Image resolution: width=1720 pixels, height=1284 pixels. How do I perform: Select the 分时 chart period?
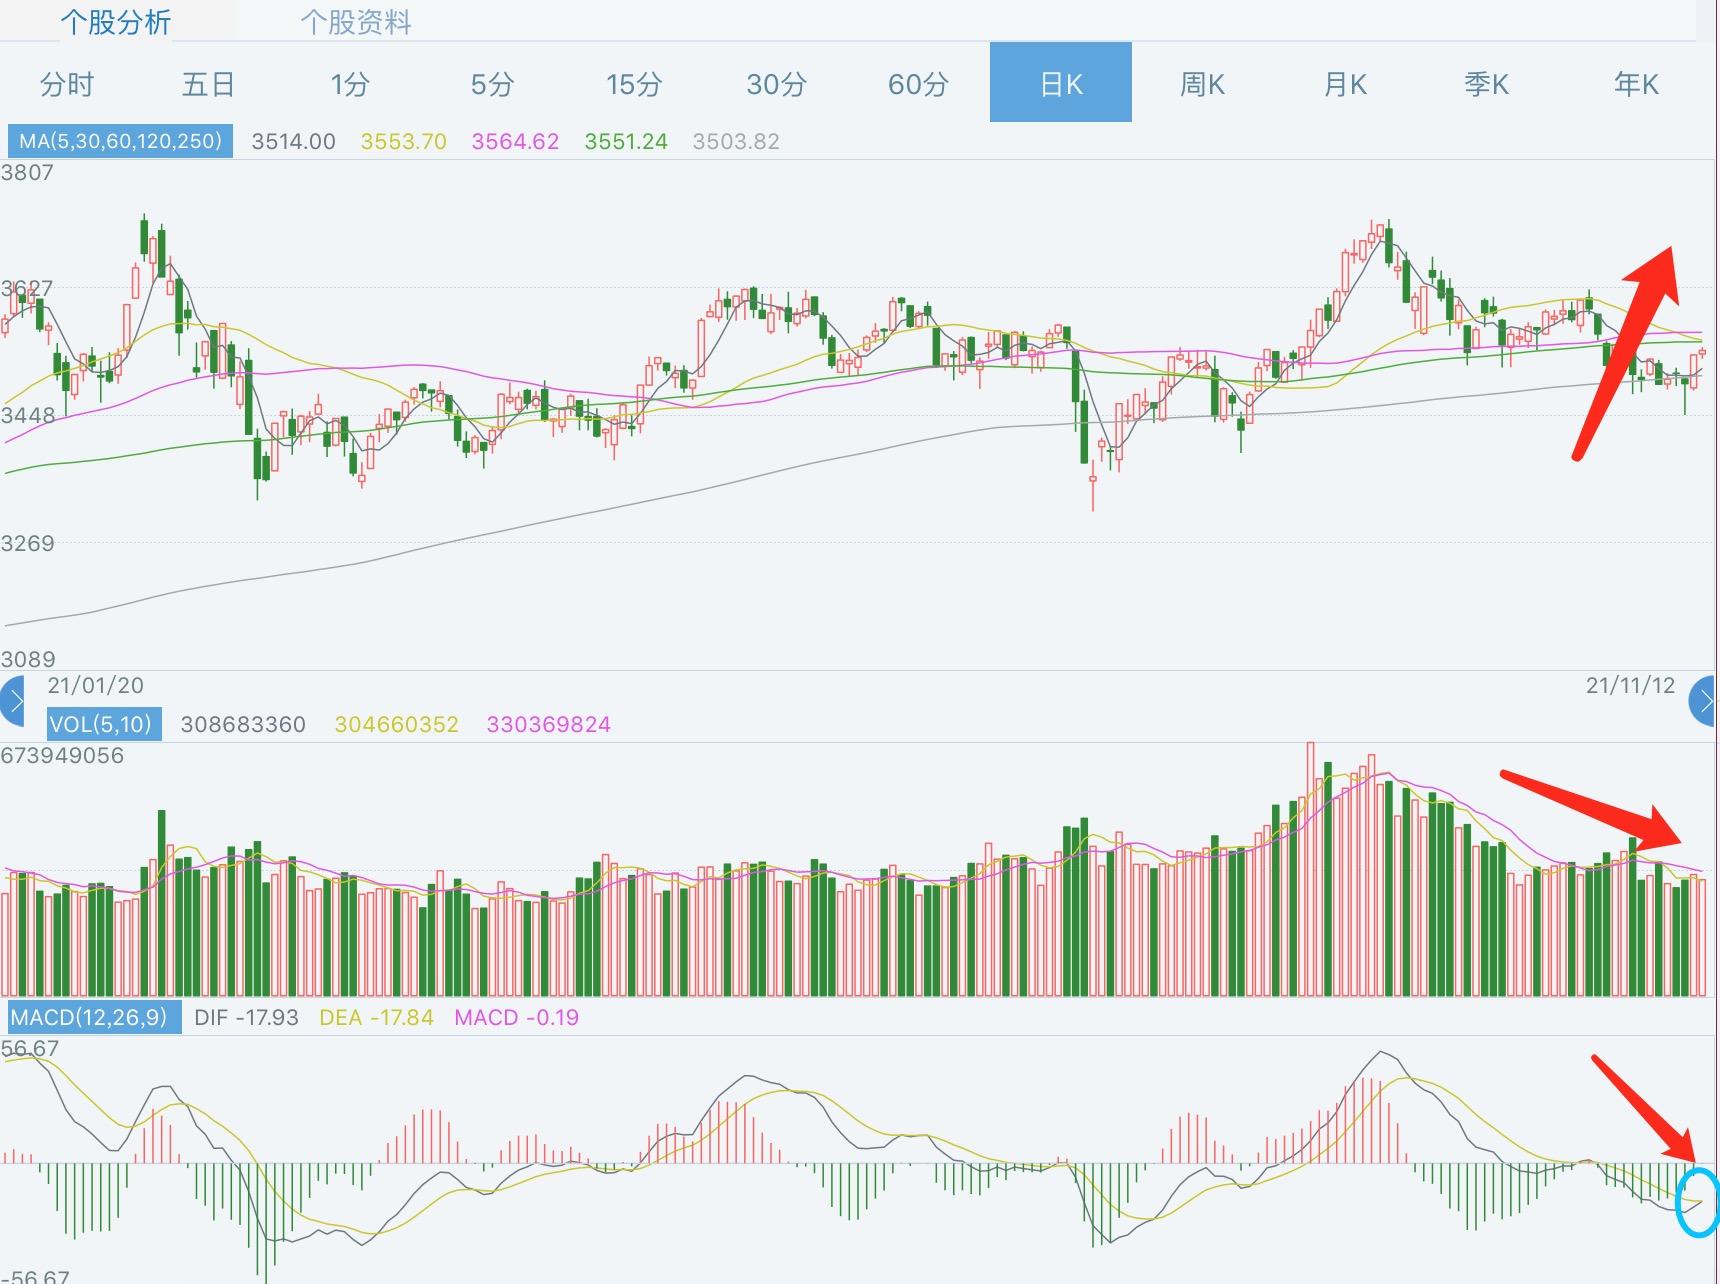coord(67,84)
